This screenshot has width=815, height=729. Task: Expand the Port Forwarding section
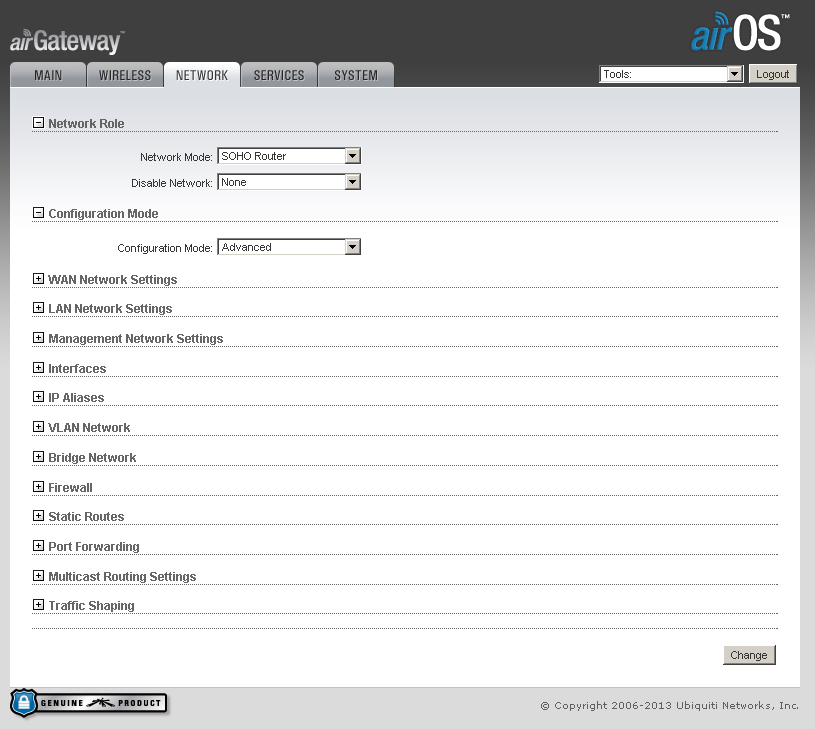[x=38, y=546]
